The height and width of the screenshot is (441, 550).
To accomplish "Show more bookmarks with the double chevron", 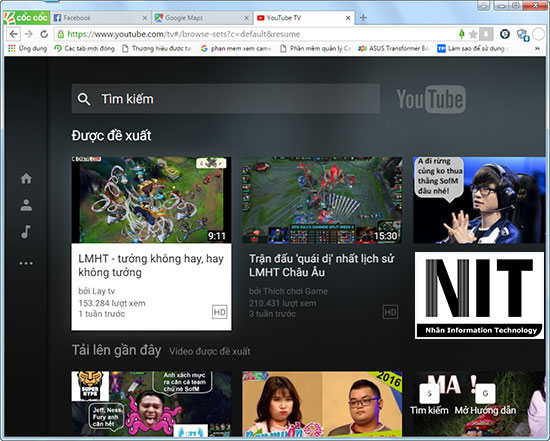I will tap(537, 49).
